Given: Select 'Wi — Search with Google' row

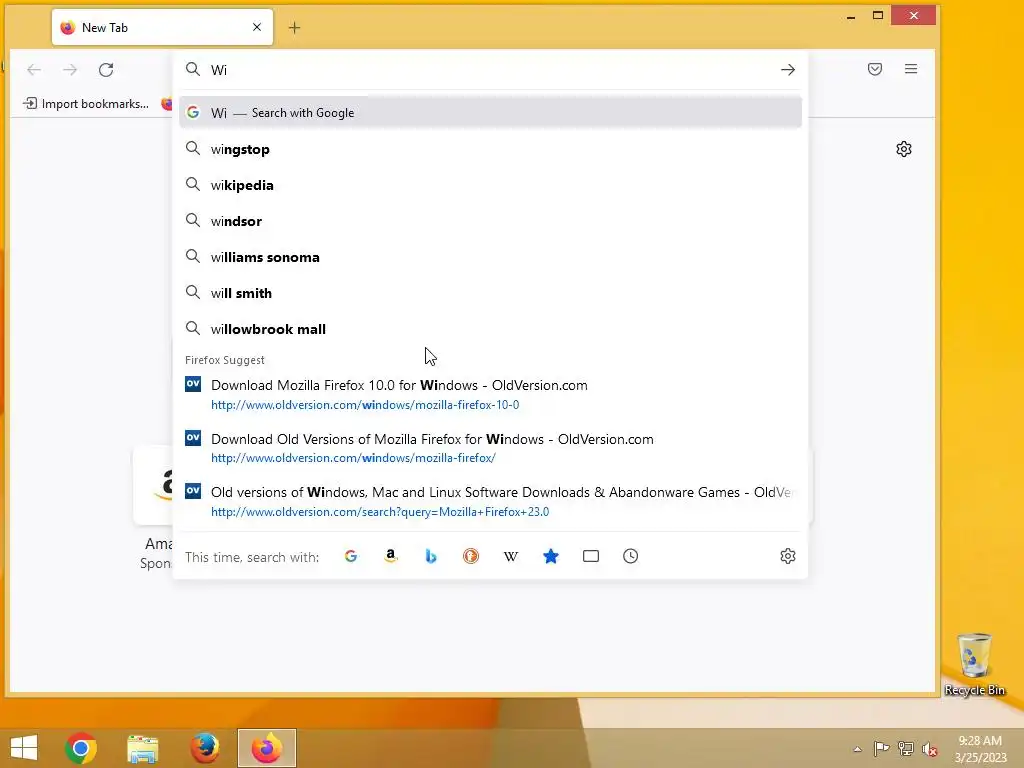Looking at the screenshot, I should [490, 112].
